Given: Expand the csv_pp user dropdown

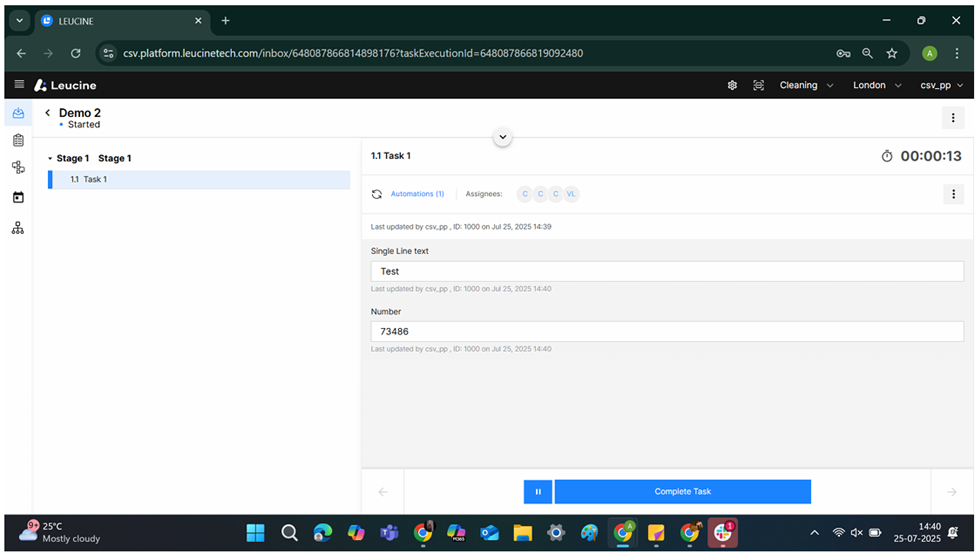Looking at the screenshot, I should 942,85.
